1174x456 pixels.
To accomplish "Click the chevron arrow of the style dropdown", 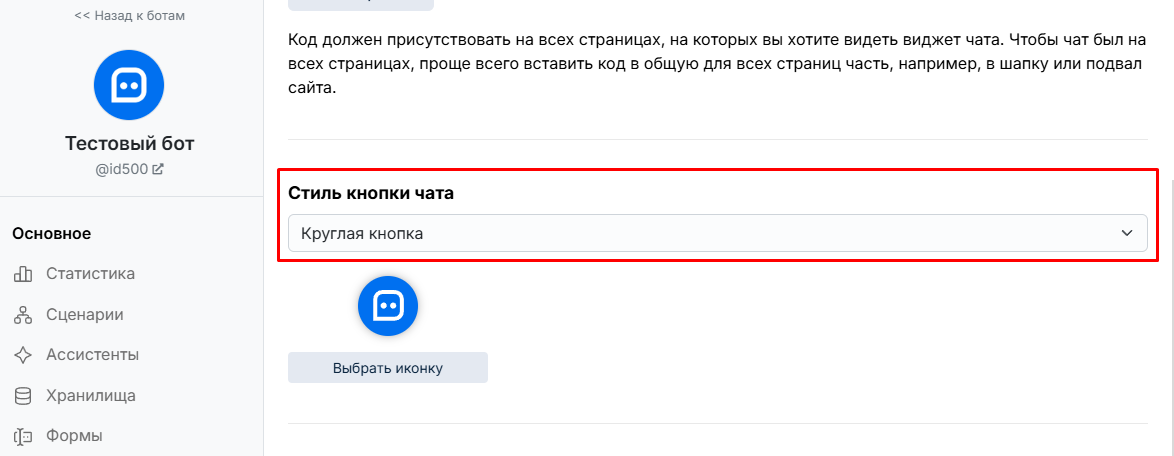I will coord(1127,234).
